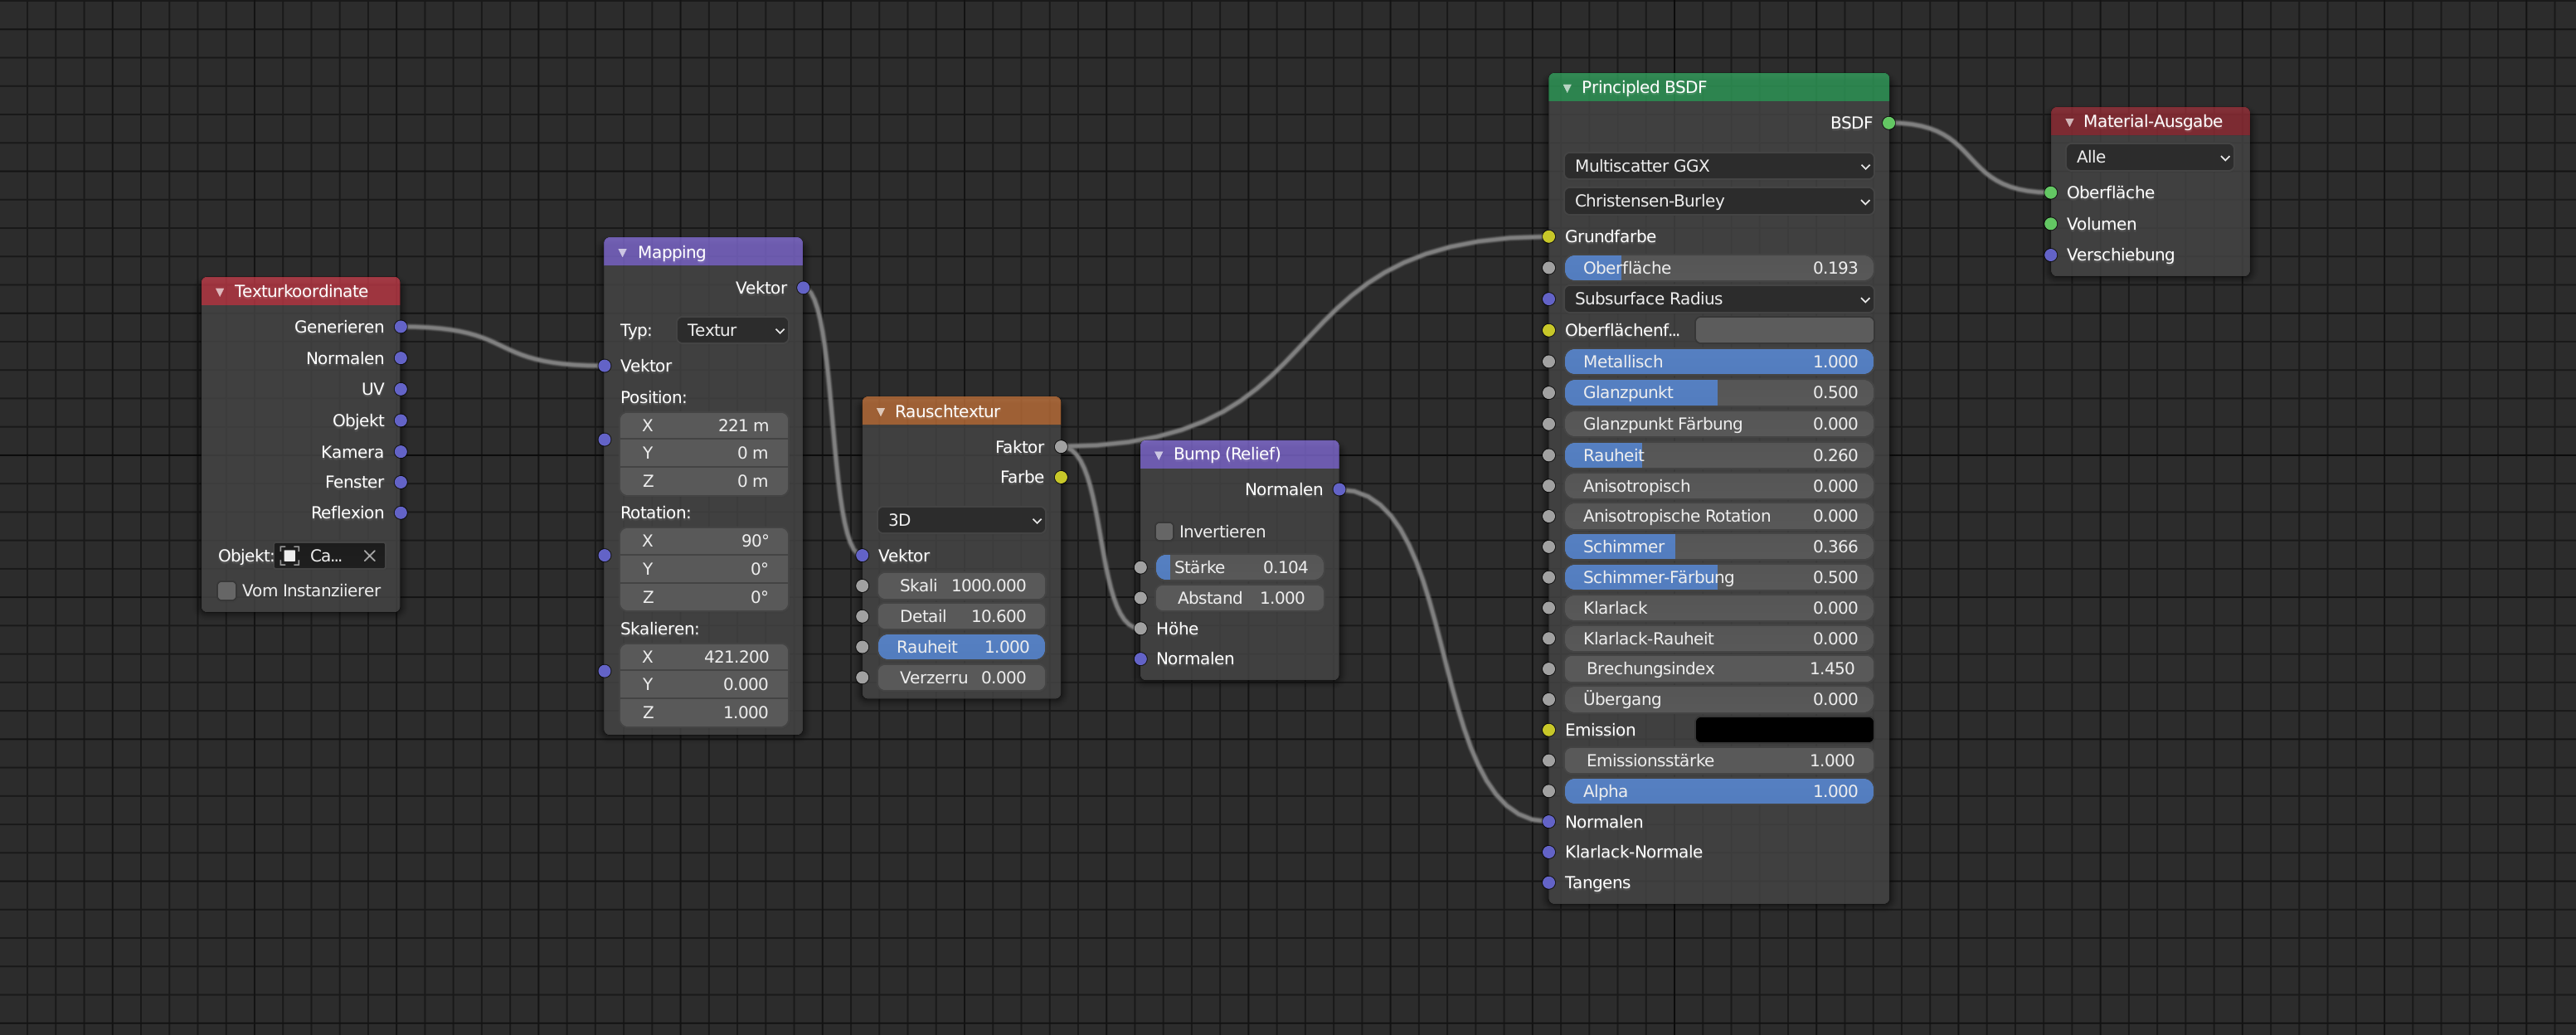
Task: Click the object icon in the Objekt field
Action: (x=290, y=556)
